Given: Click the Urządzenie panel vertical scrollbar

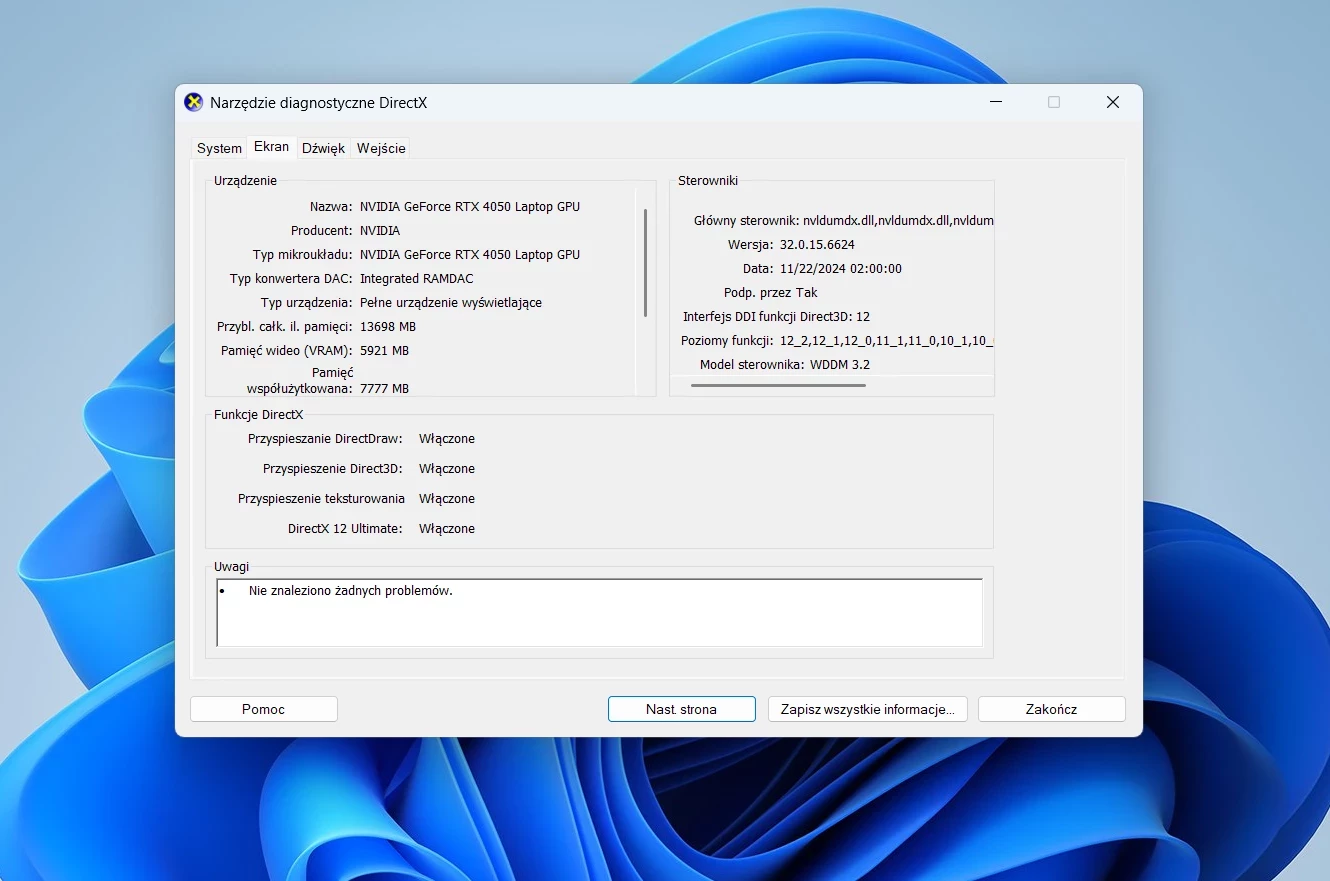Looking at the screenshot, I should (645, 263).
